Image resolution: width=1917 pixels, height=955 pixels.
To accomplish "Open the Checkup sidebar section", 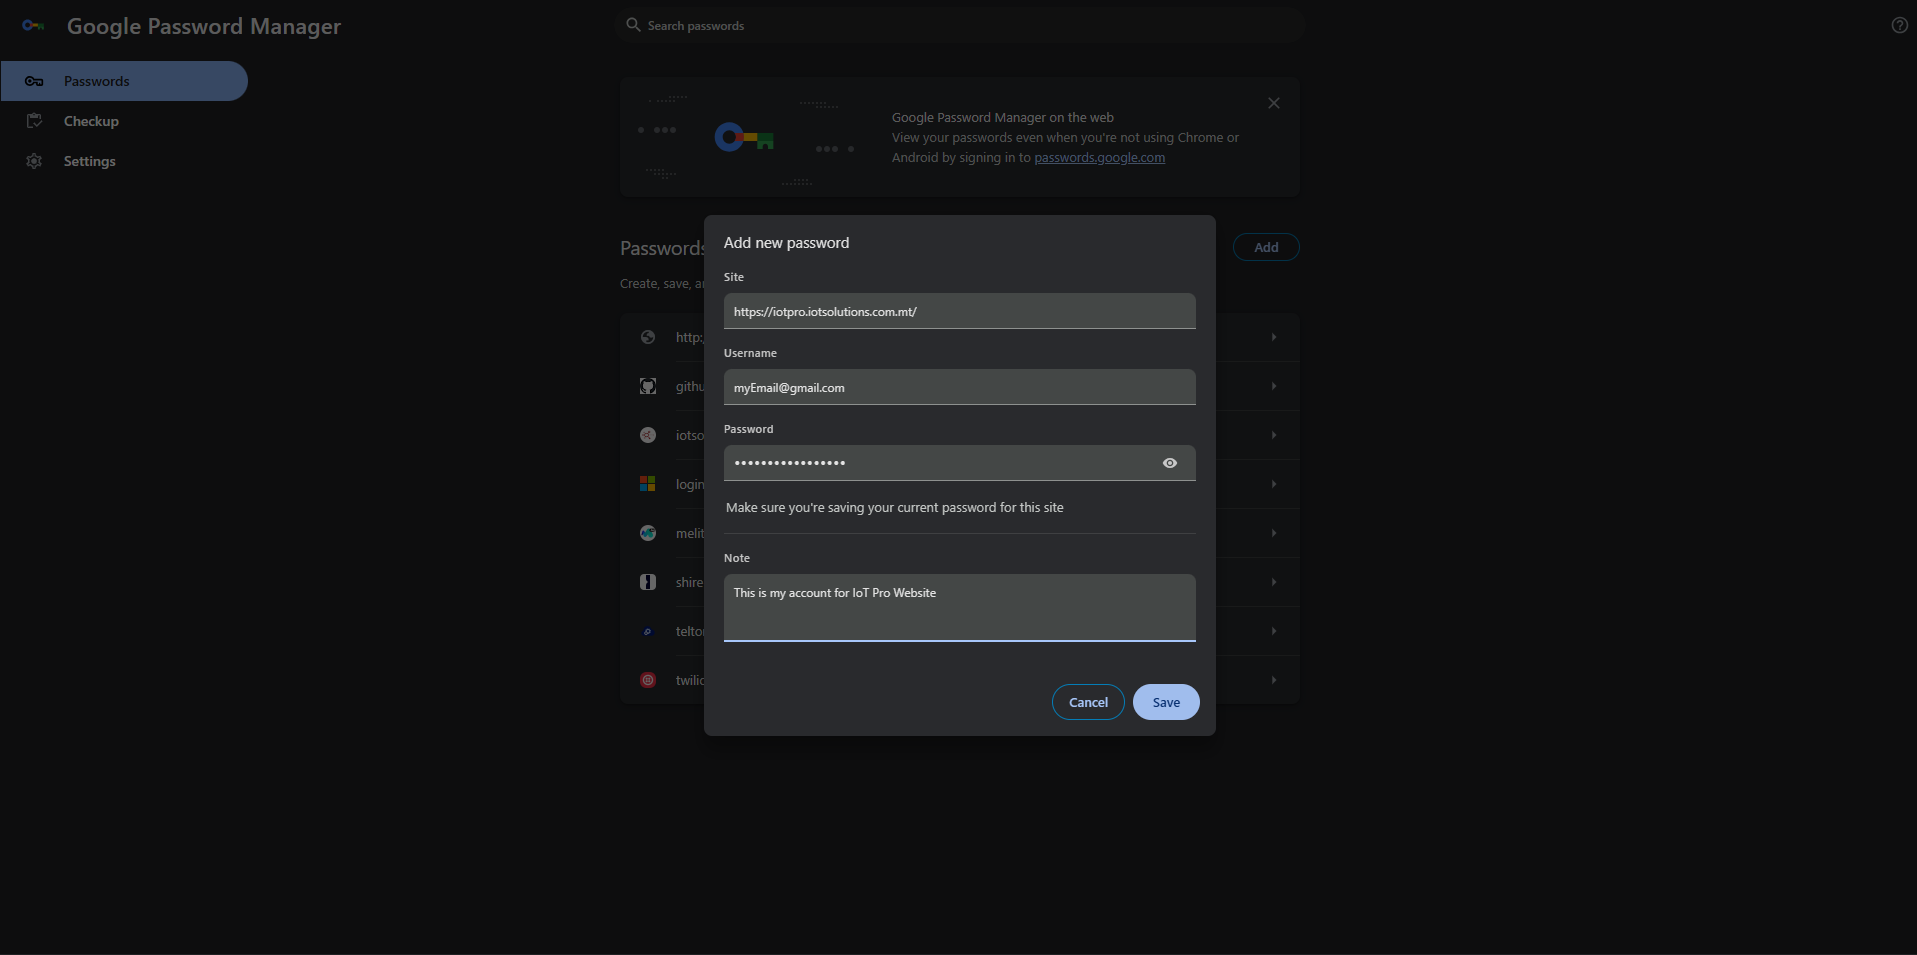I will 124,121.
